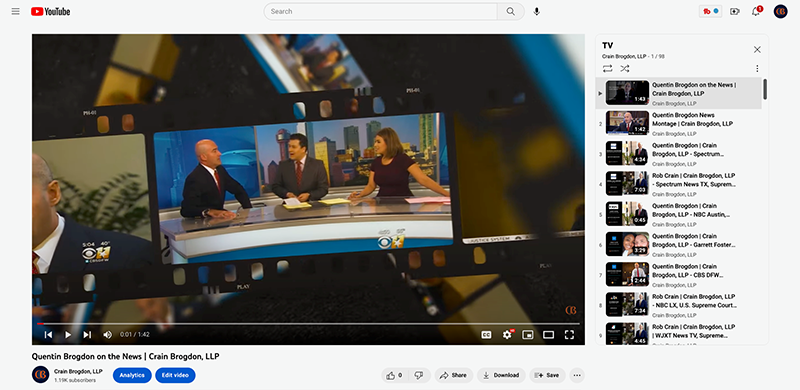Open playlist three-dot options menu
800x390 pixels.
[757, 68]
